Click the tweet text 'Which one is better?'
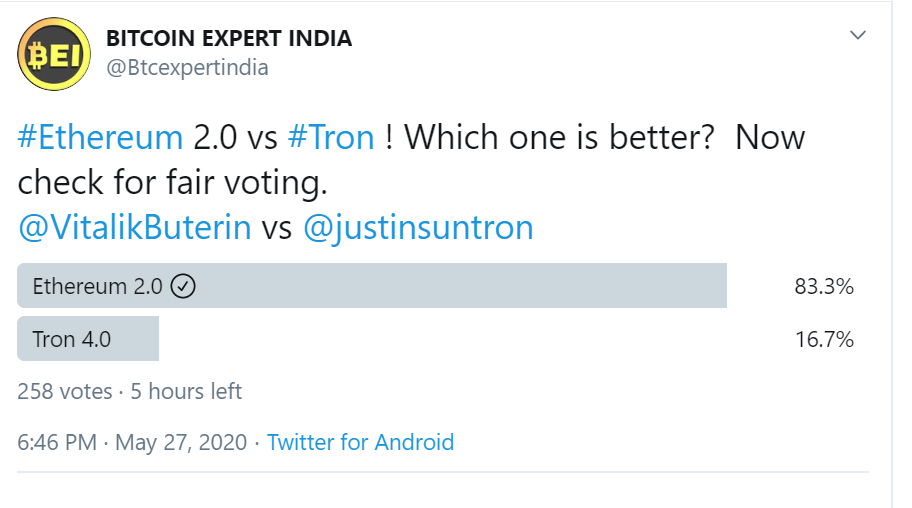 (x=559, y=138)
